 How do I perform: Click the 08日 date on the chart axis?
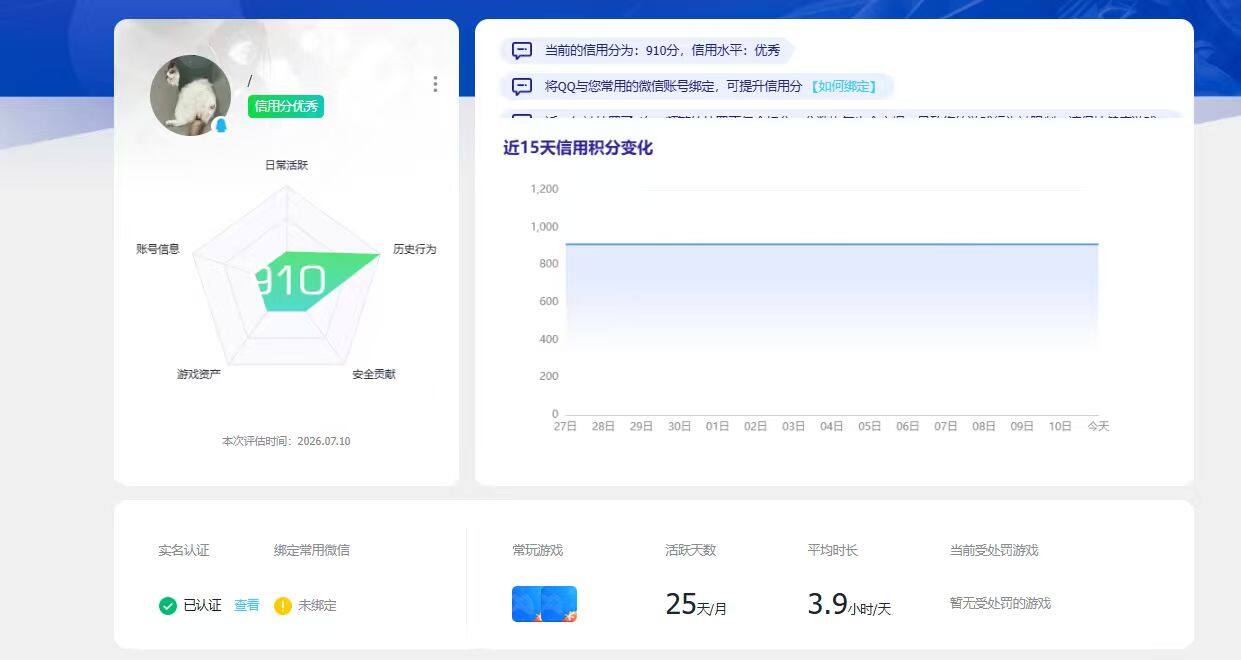pyautogui.click(x=983, y=426)
